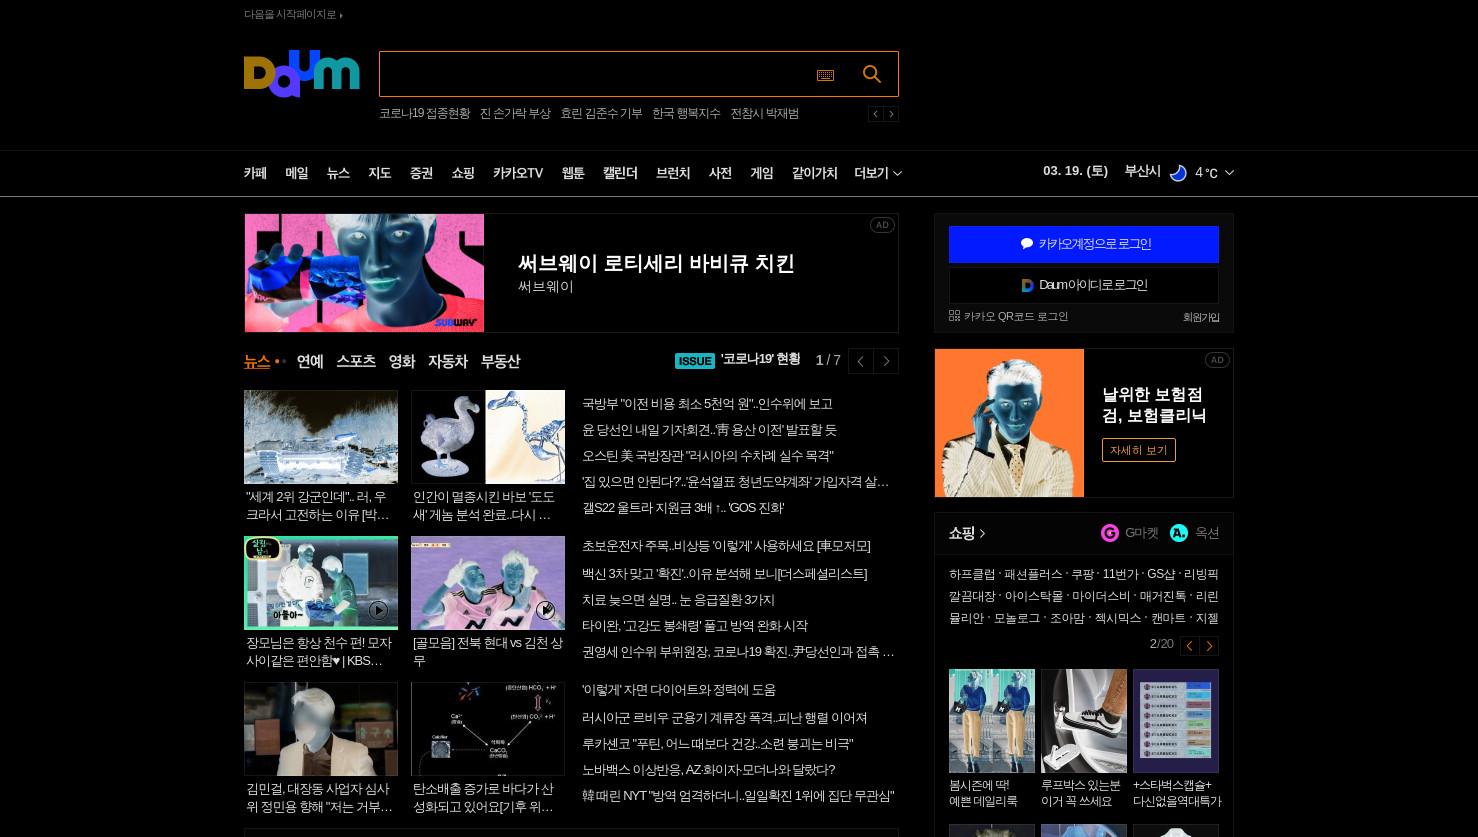The width and height of the screenshot is (1478, 837).
Task: Open the 웹툰 menu item
Action: 573,173
